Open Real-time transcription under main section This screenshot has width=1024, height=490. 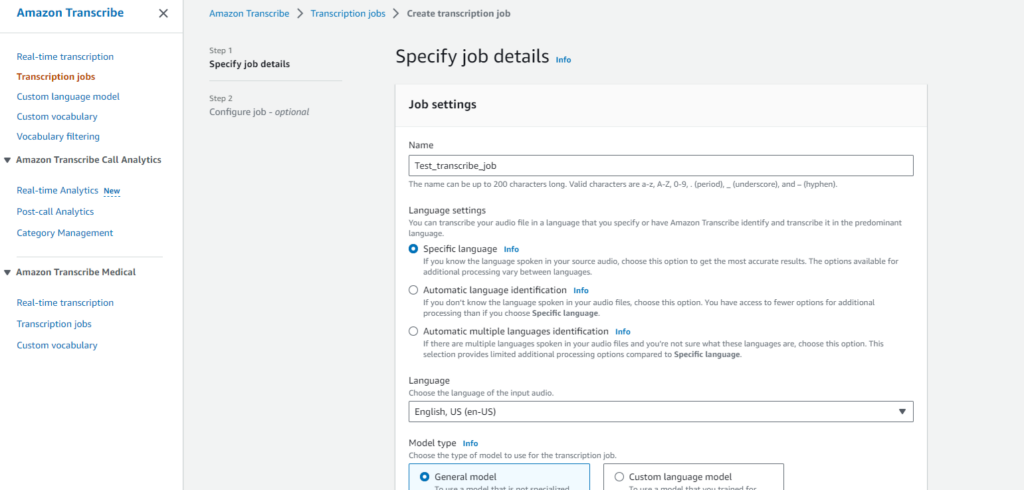coord(65,57)
